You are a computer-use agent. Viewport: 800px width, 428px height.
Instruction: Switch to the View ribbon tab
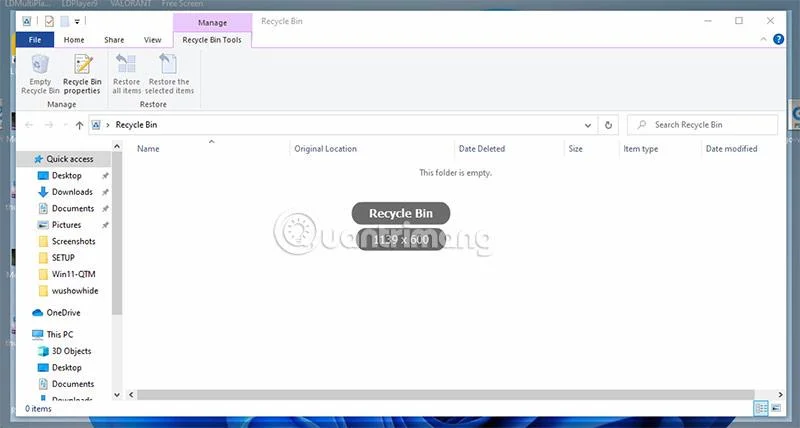(152, 40)
